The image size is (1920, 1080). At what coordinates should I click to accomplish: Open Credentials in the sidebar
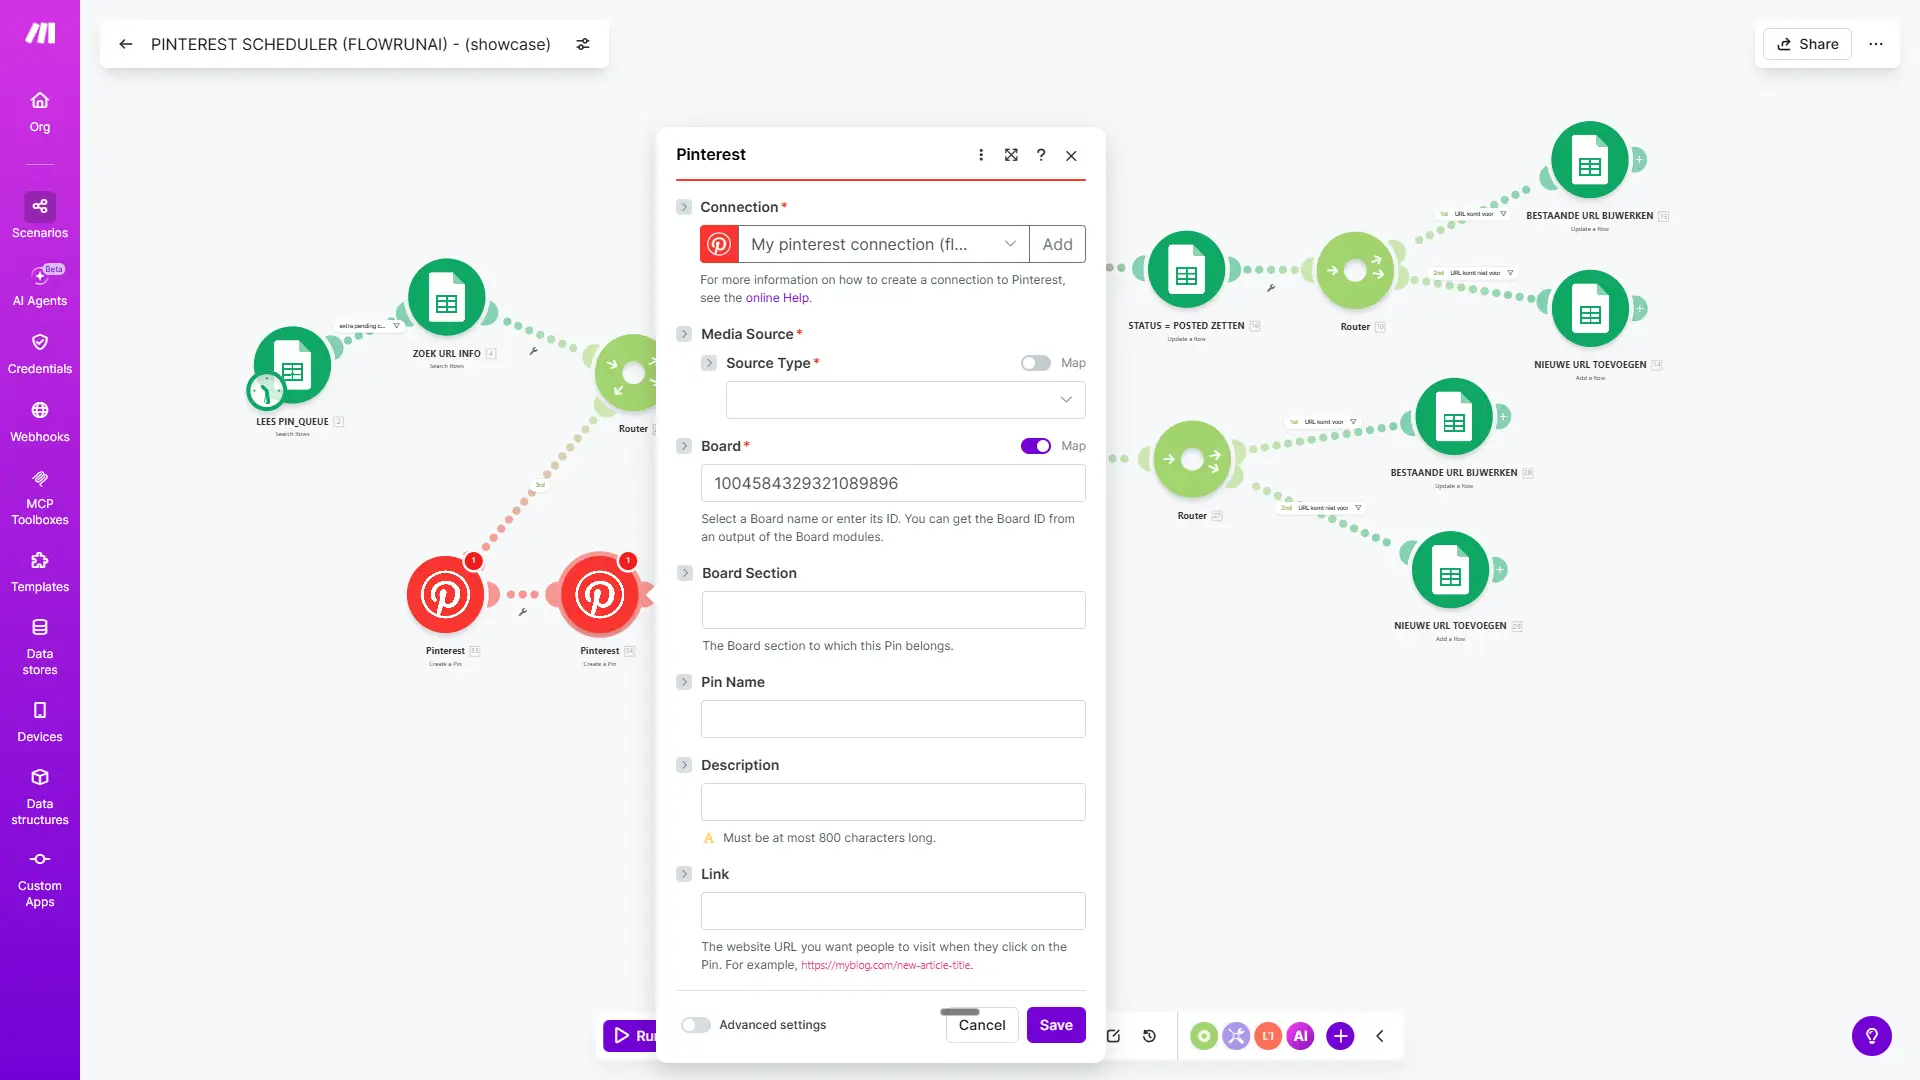(40, 354)
